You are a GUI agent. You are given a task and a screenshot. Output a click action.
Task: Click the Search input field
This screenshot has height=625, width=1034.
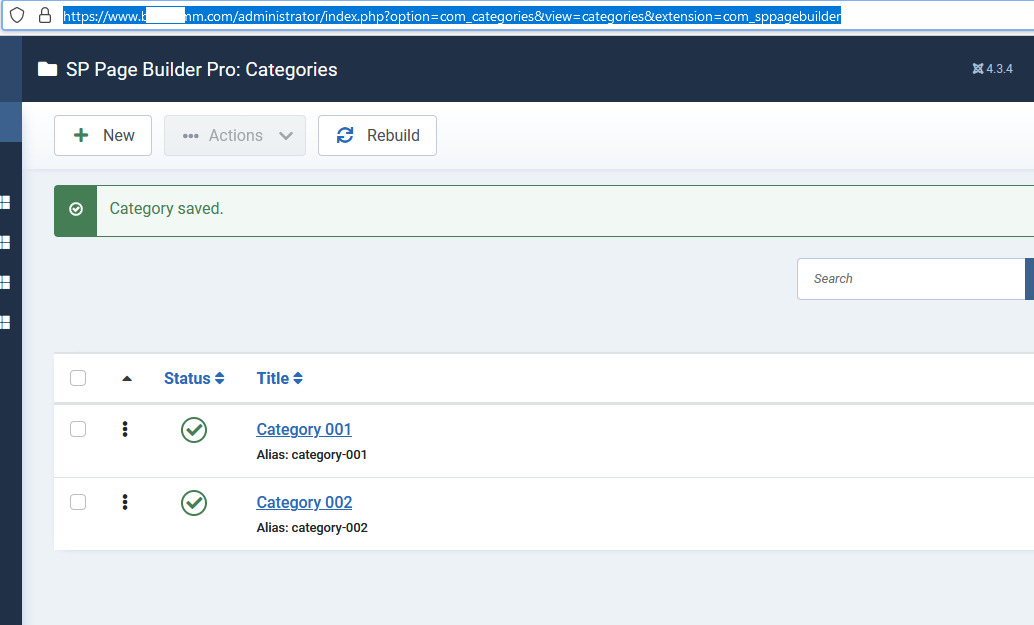[910, 279]
